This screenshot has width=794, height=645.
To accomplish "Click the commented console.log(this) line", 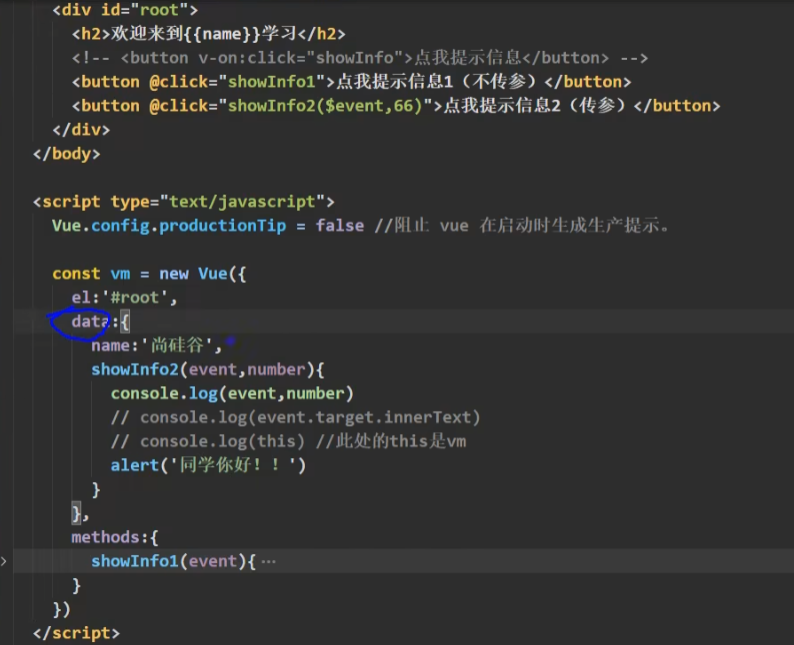I will 288,441.
